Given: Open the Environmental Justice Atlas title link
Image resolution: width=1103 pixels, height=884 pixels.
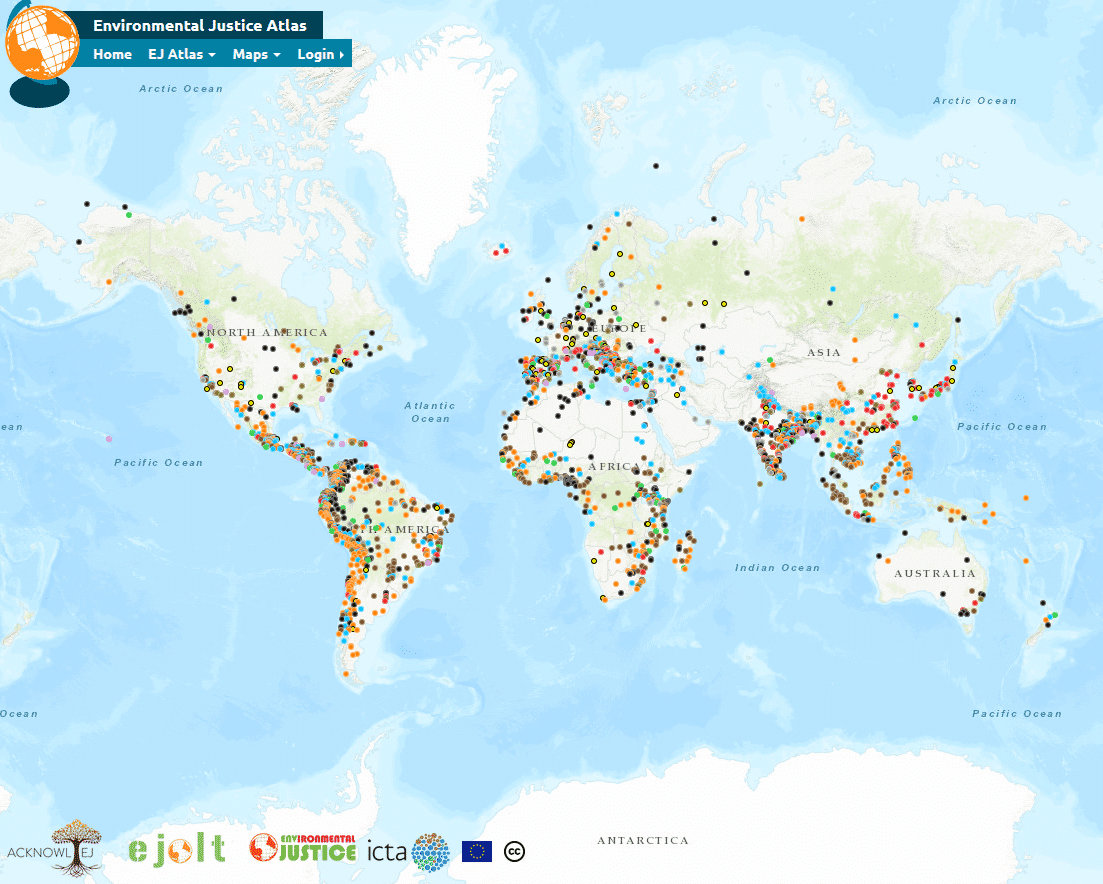Looking at the screenshot, I should 200,26.
